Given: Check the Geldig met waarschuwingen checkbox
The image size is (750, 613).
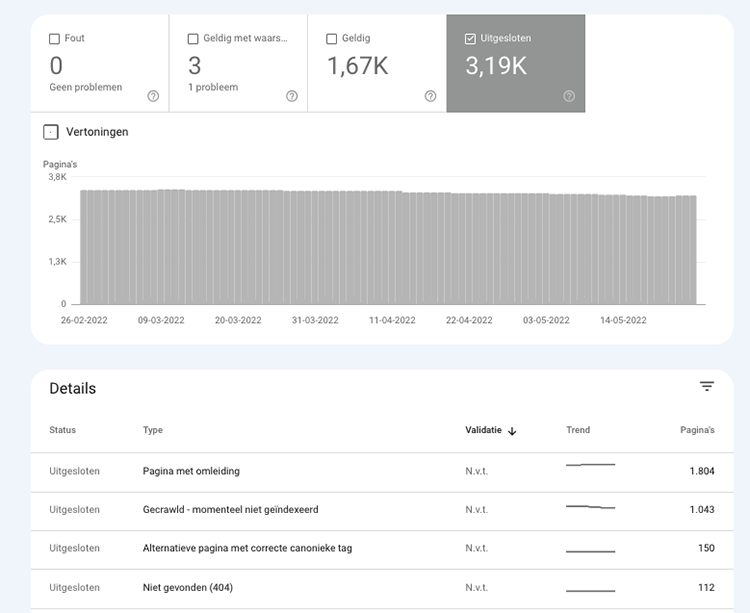Looking at the screenshot, I should [x=193, y=39].
